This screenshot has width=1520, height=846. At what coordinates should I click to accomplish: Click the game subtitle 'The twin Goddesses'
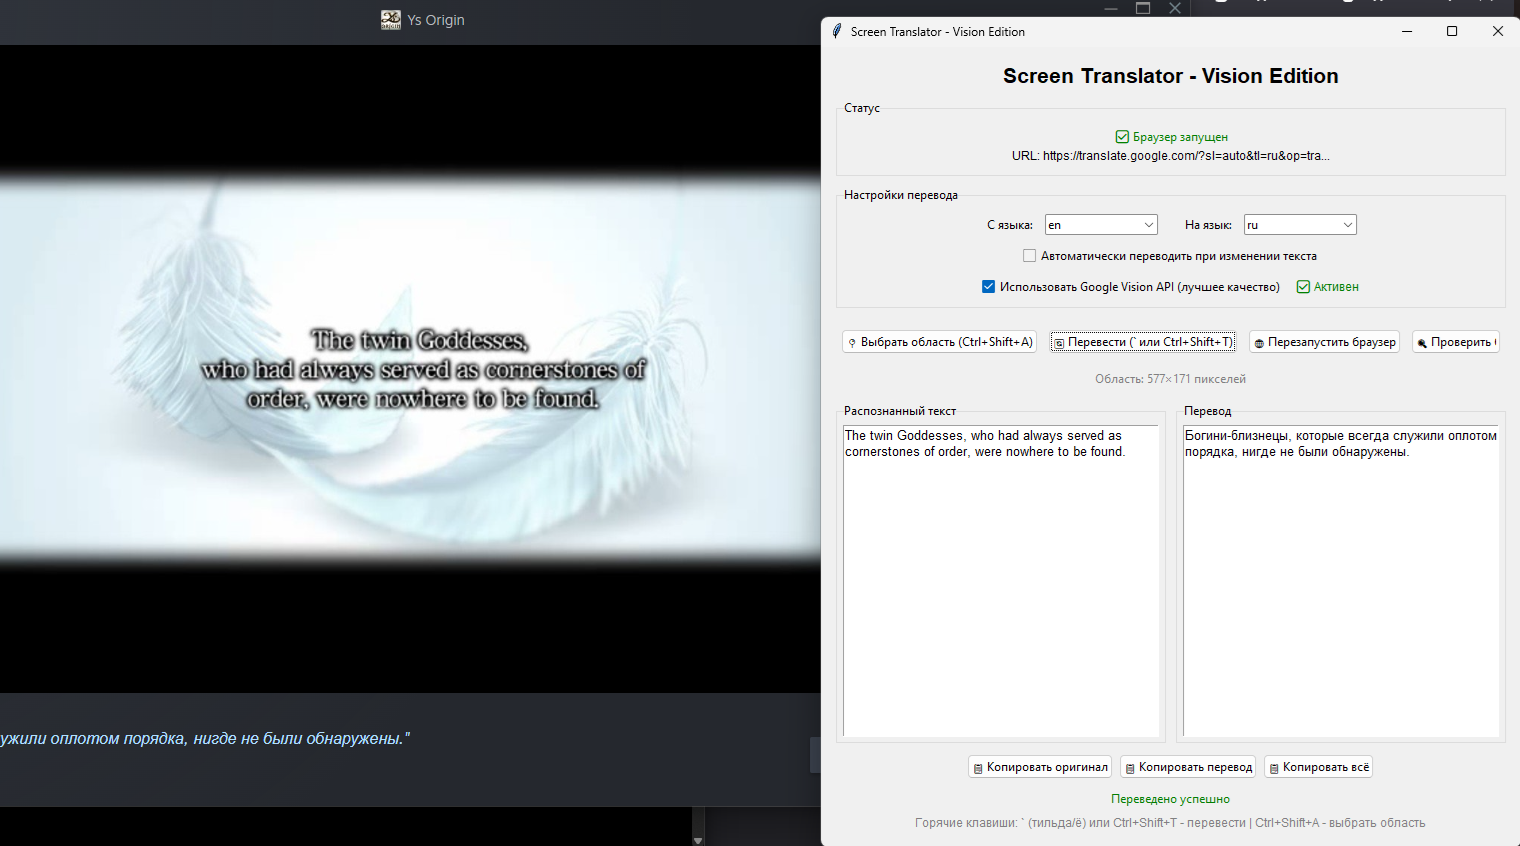click(x=420, y=340)
